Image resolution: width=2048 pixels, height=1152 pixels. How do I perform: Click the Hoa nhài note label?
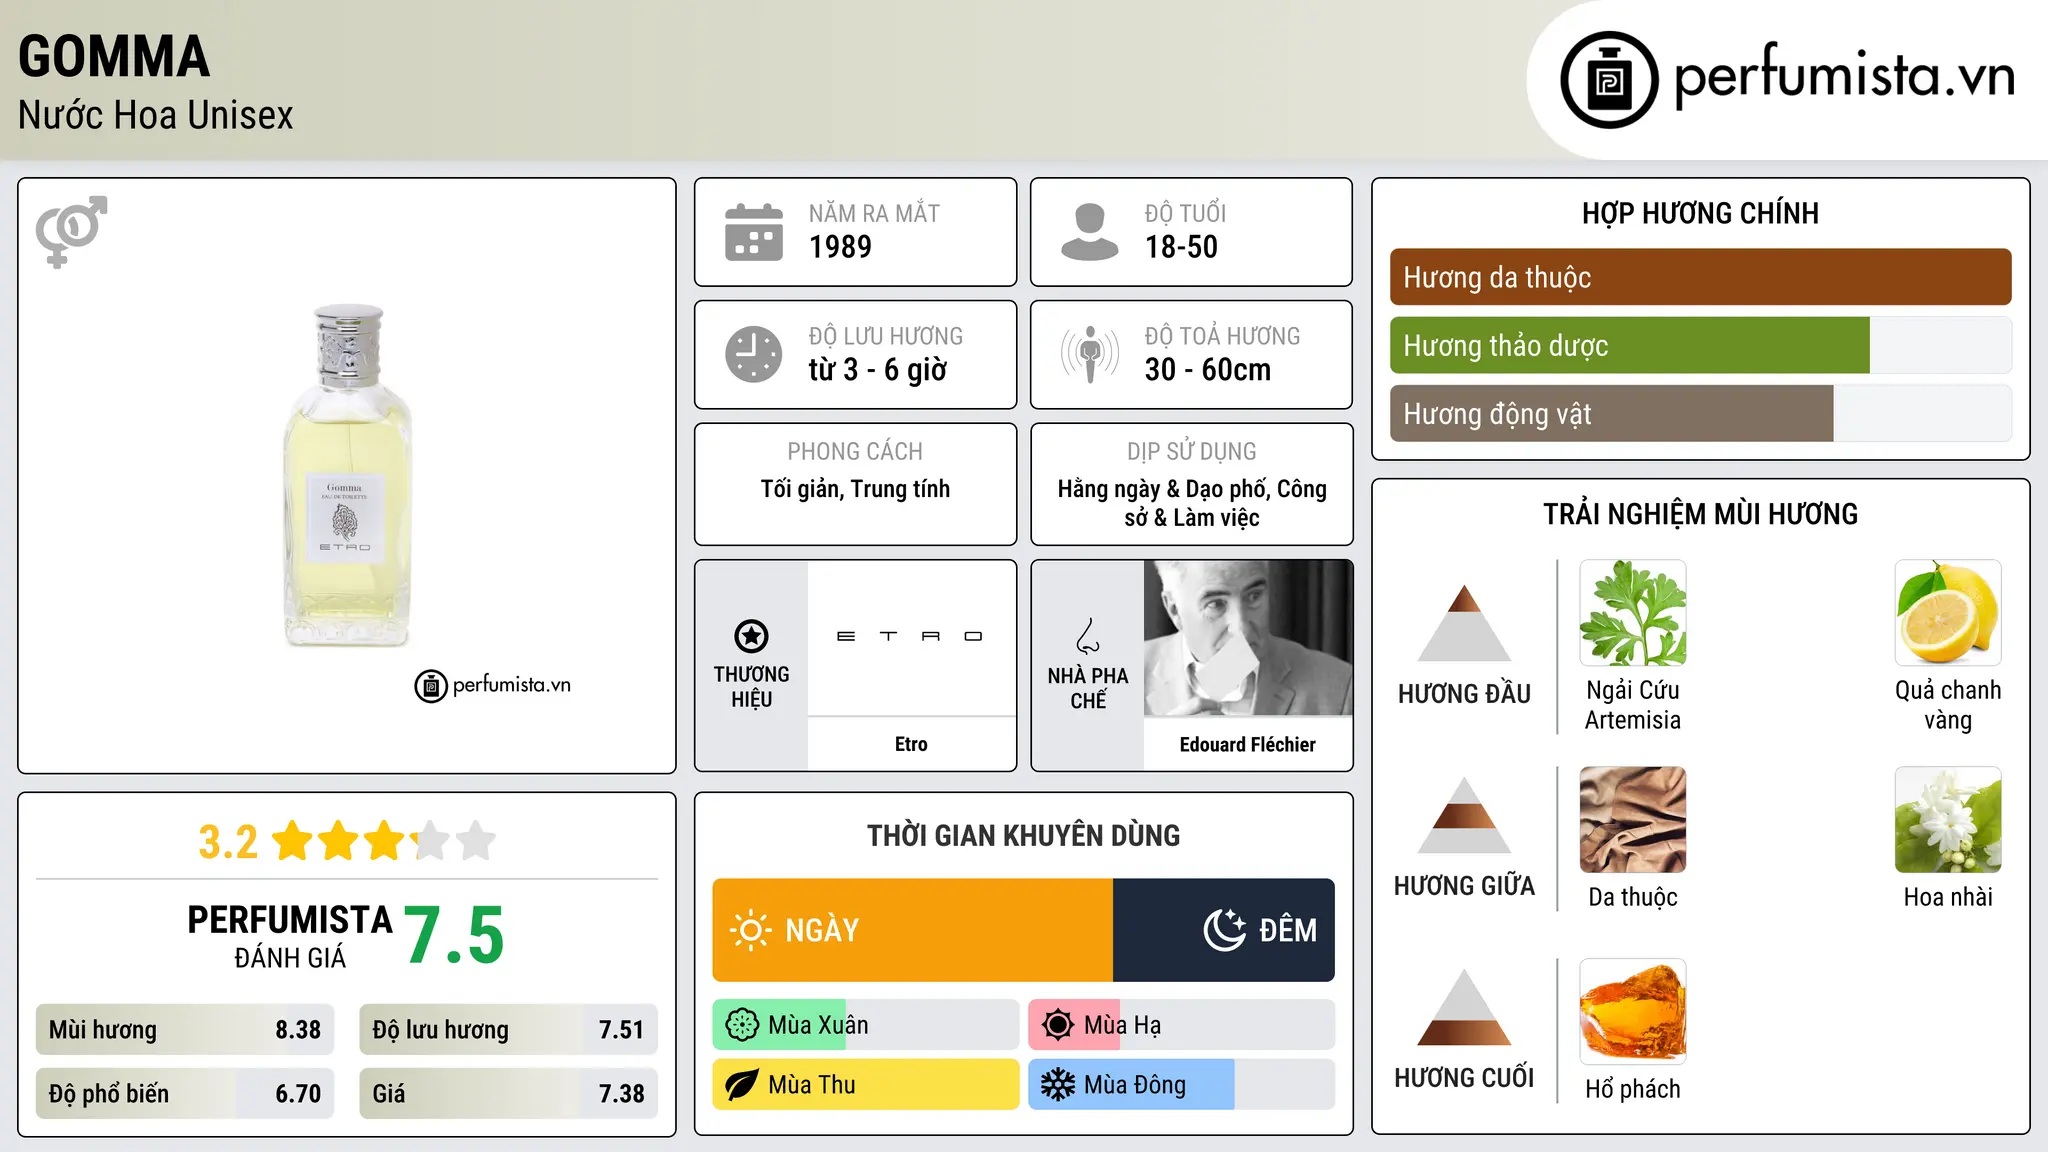(1948, 897)
